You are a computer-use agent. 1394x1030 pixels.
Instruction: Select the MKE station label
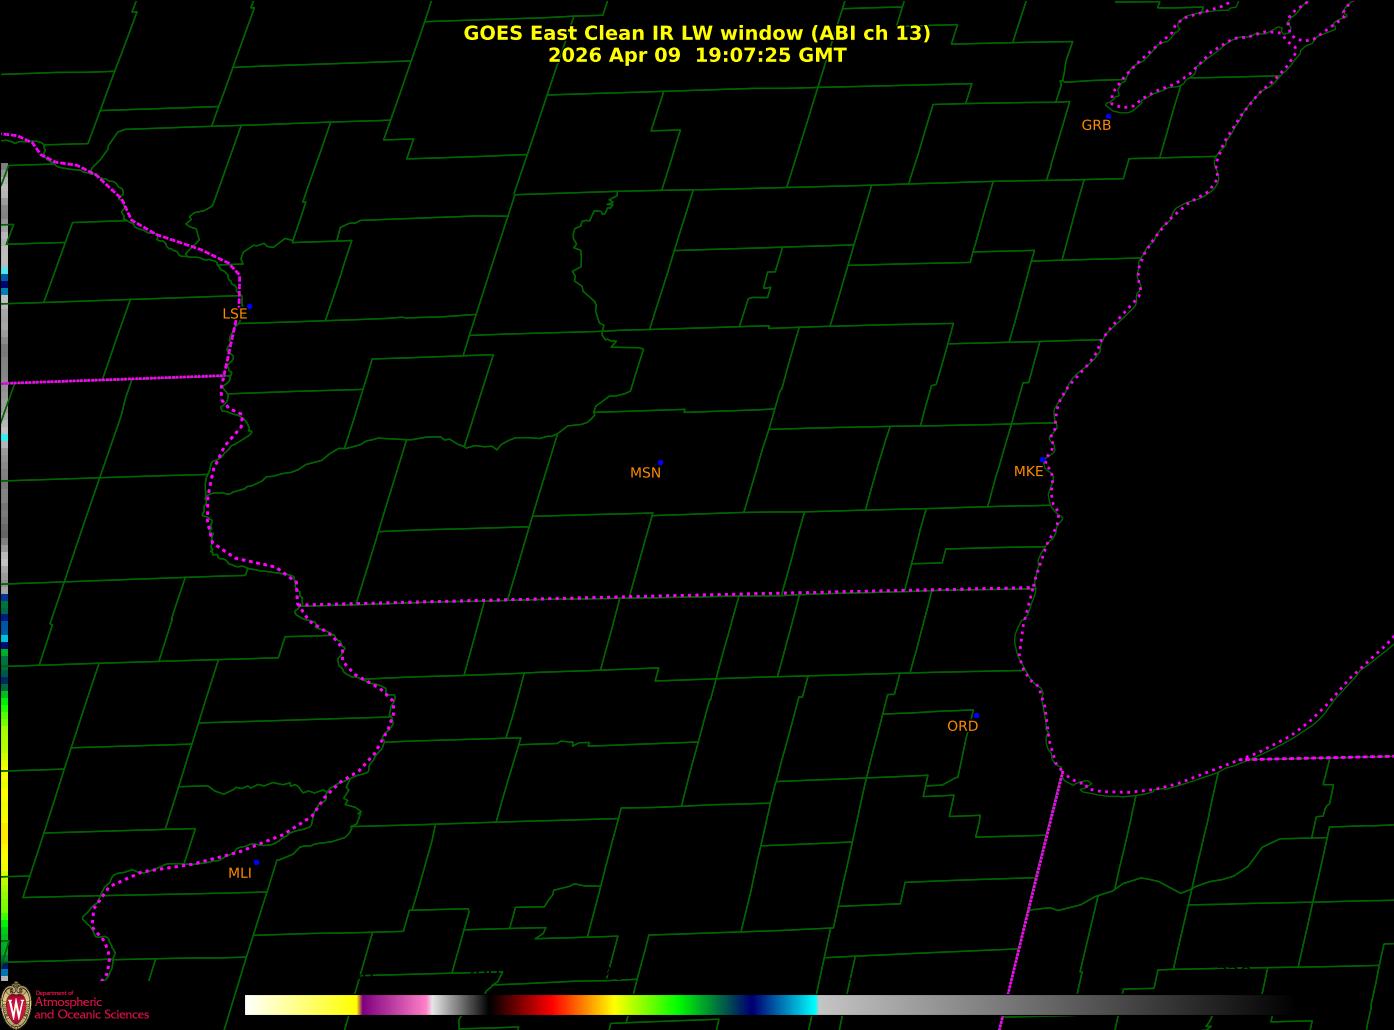[x=1028, y=471]
